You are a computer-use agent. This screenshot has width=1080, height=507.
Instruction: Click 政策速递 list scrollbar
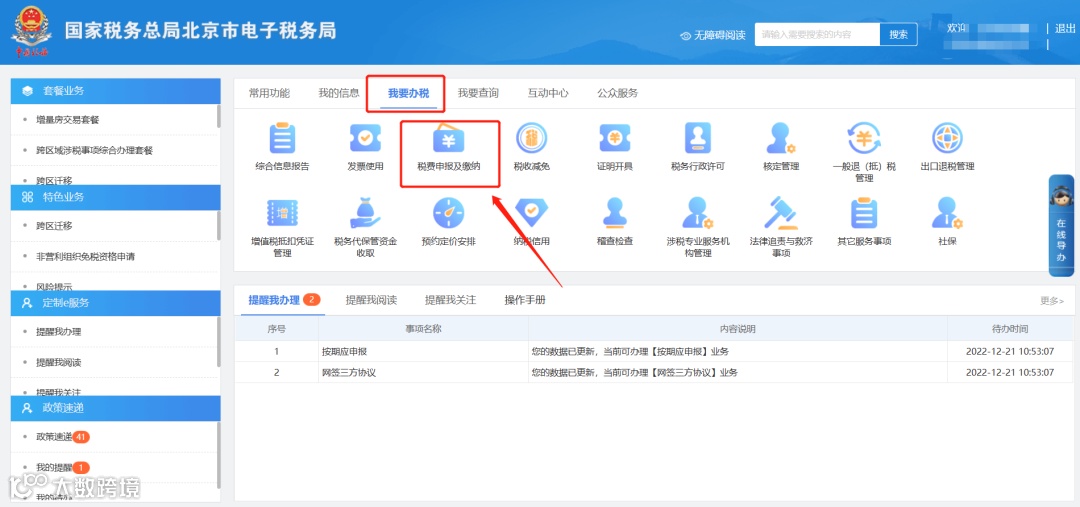click(x=219, y=455)
